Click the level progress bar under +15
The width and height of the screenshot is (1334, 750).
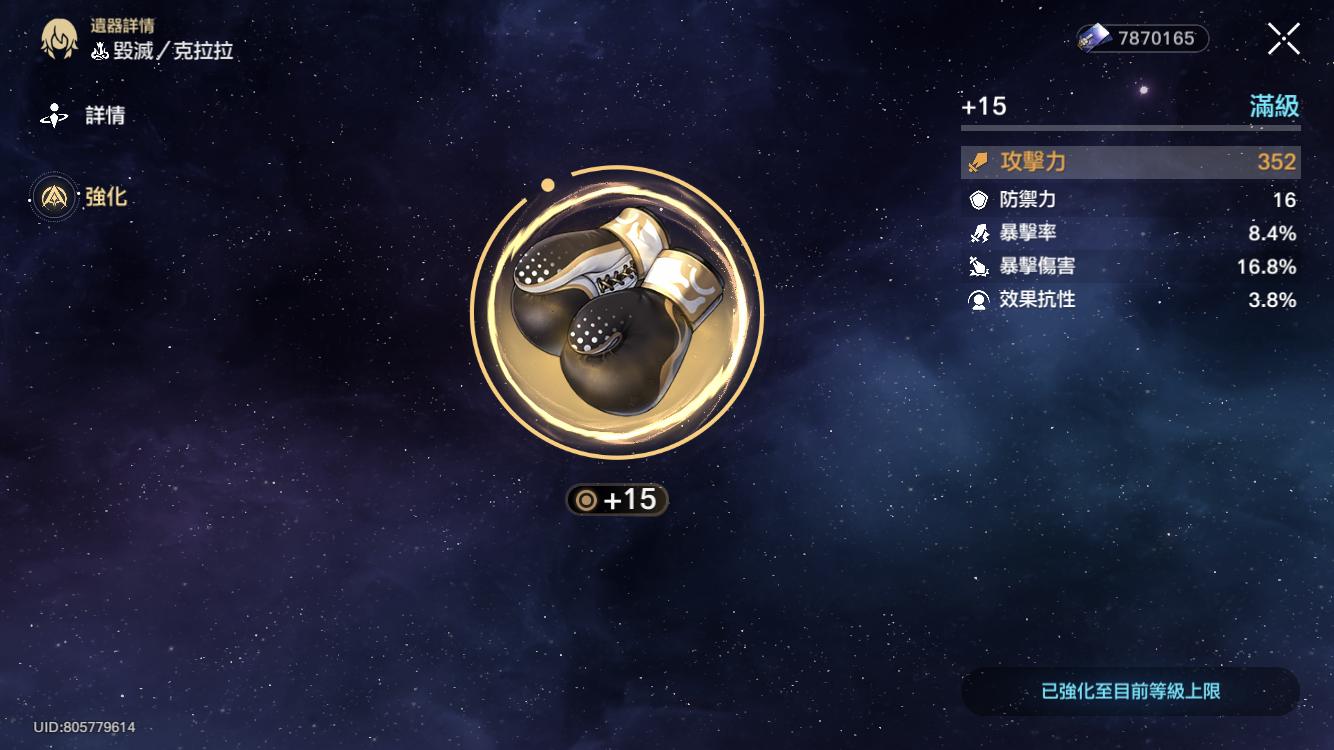(x=1131, y=128)
